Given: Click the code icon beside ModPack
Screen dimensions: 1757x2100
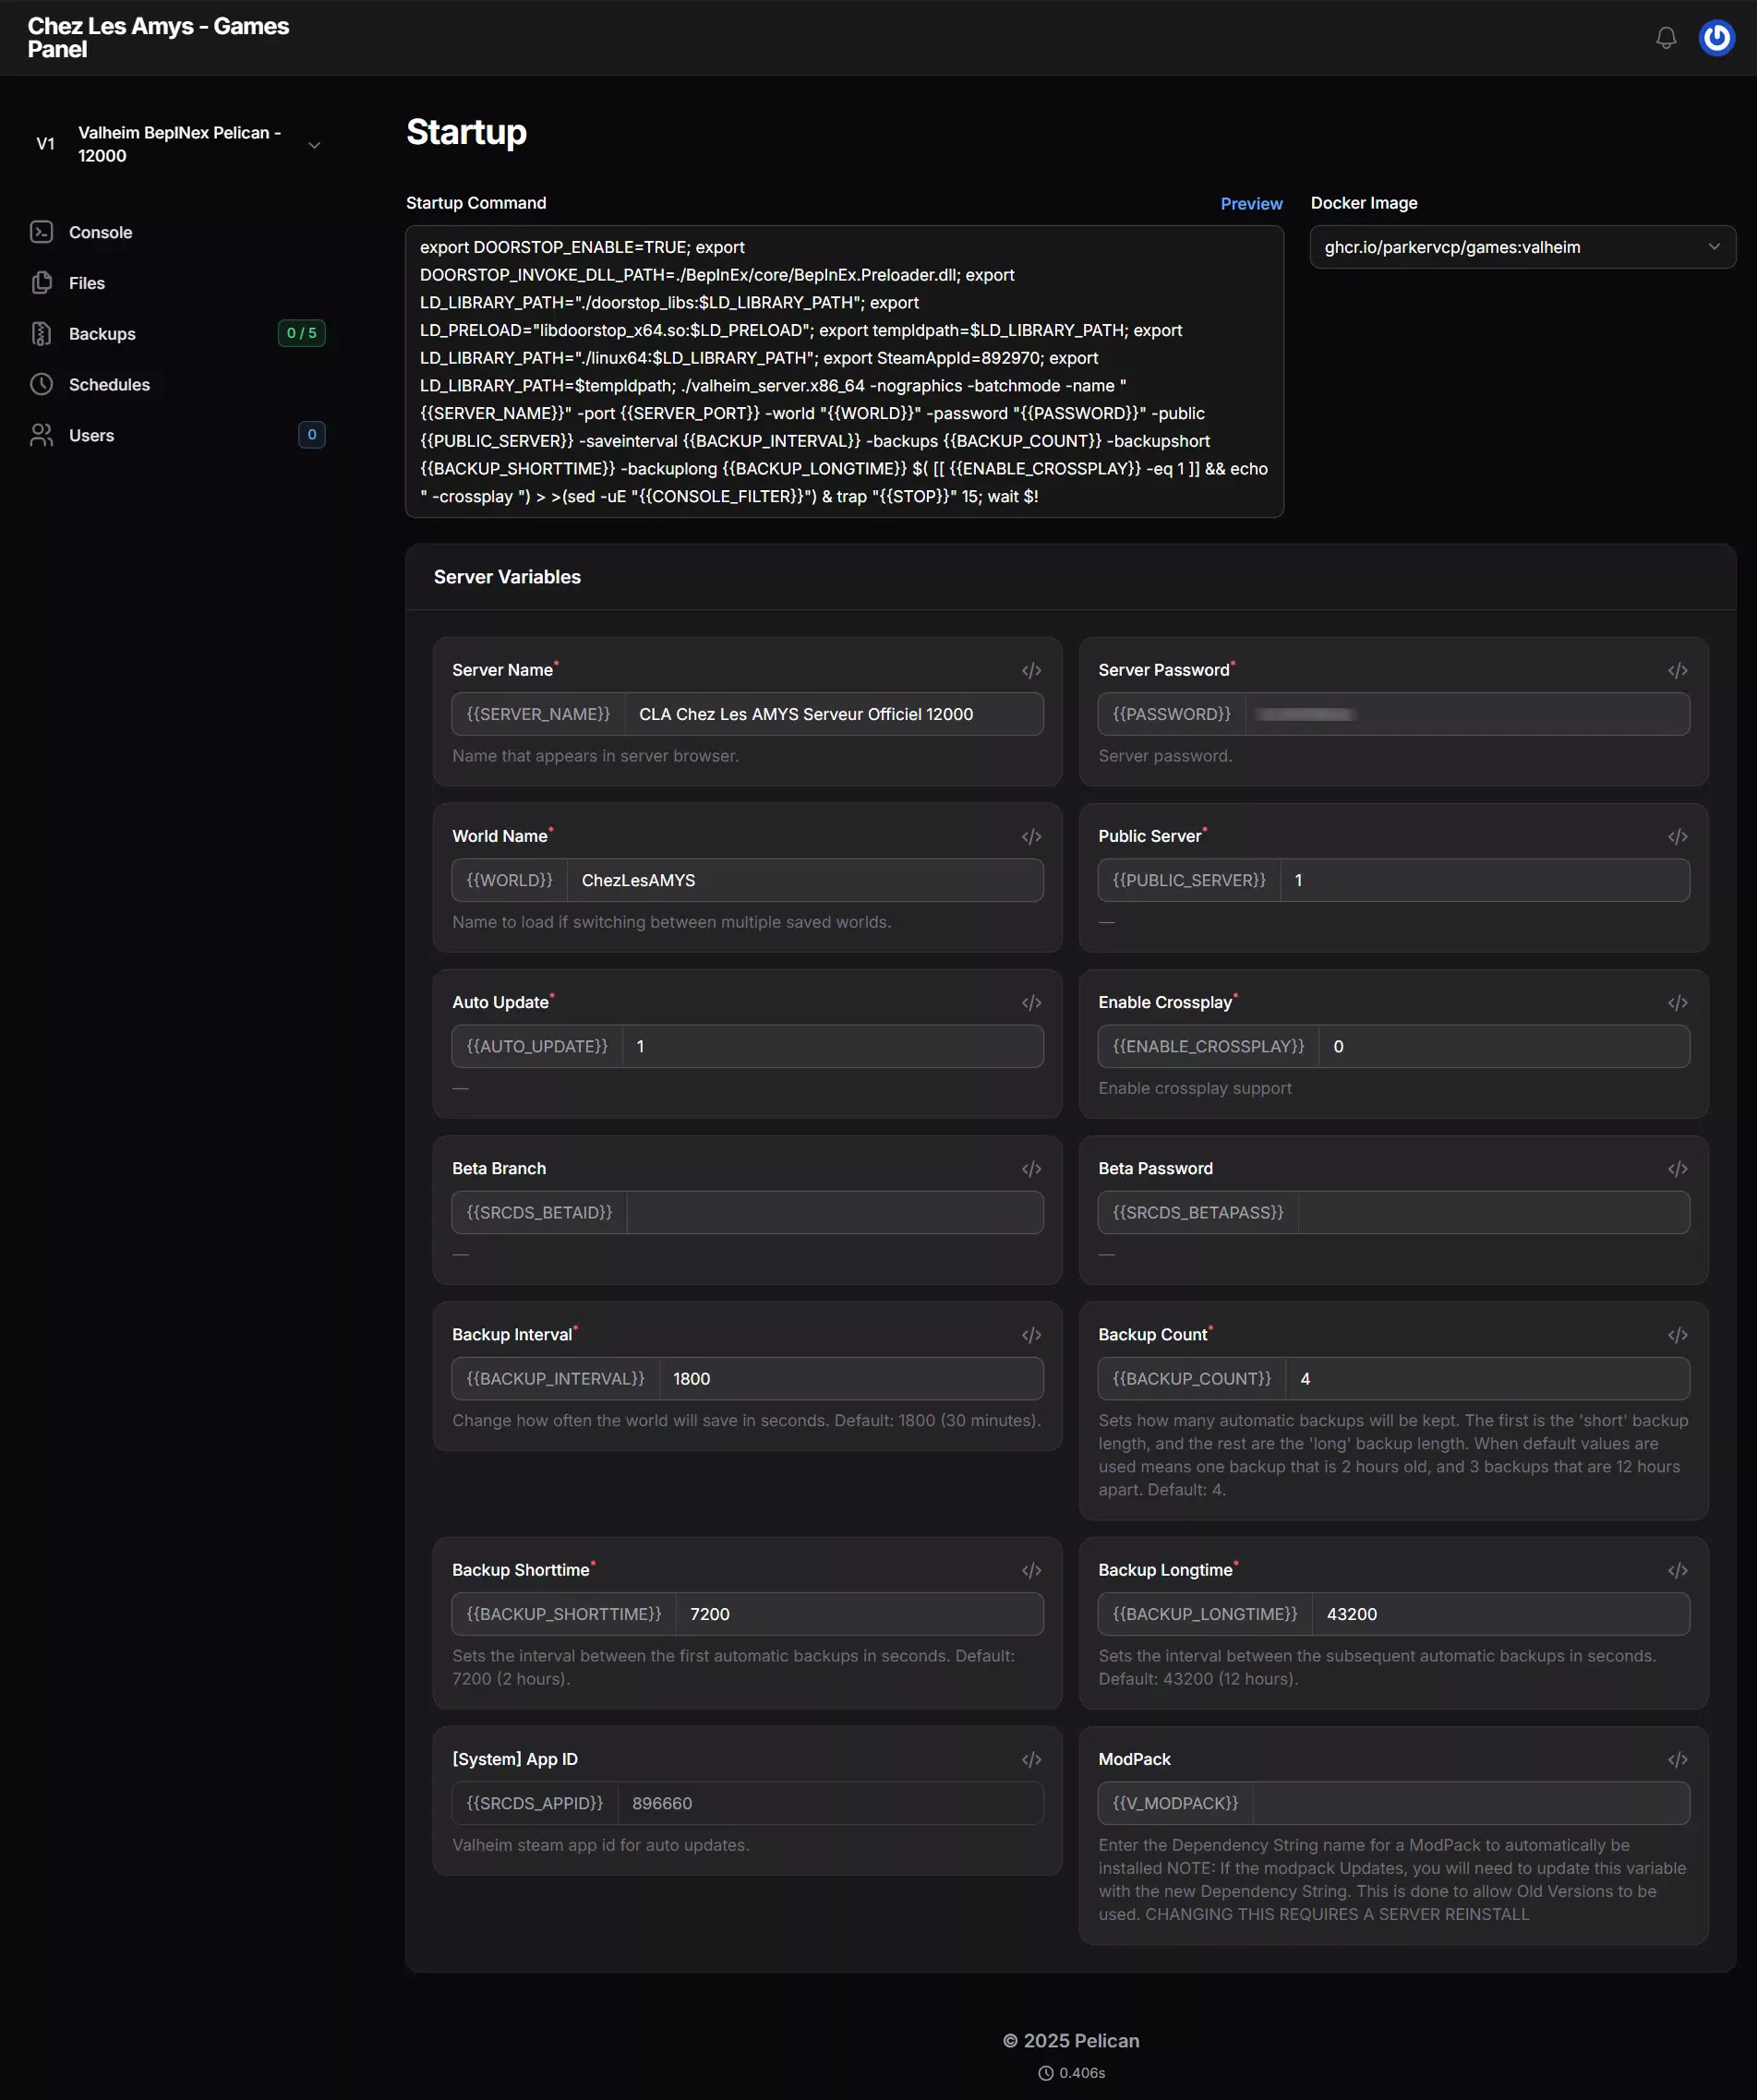Looking at the screenshot, I should coord(1677,1760).
